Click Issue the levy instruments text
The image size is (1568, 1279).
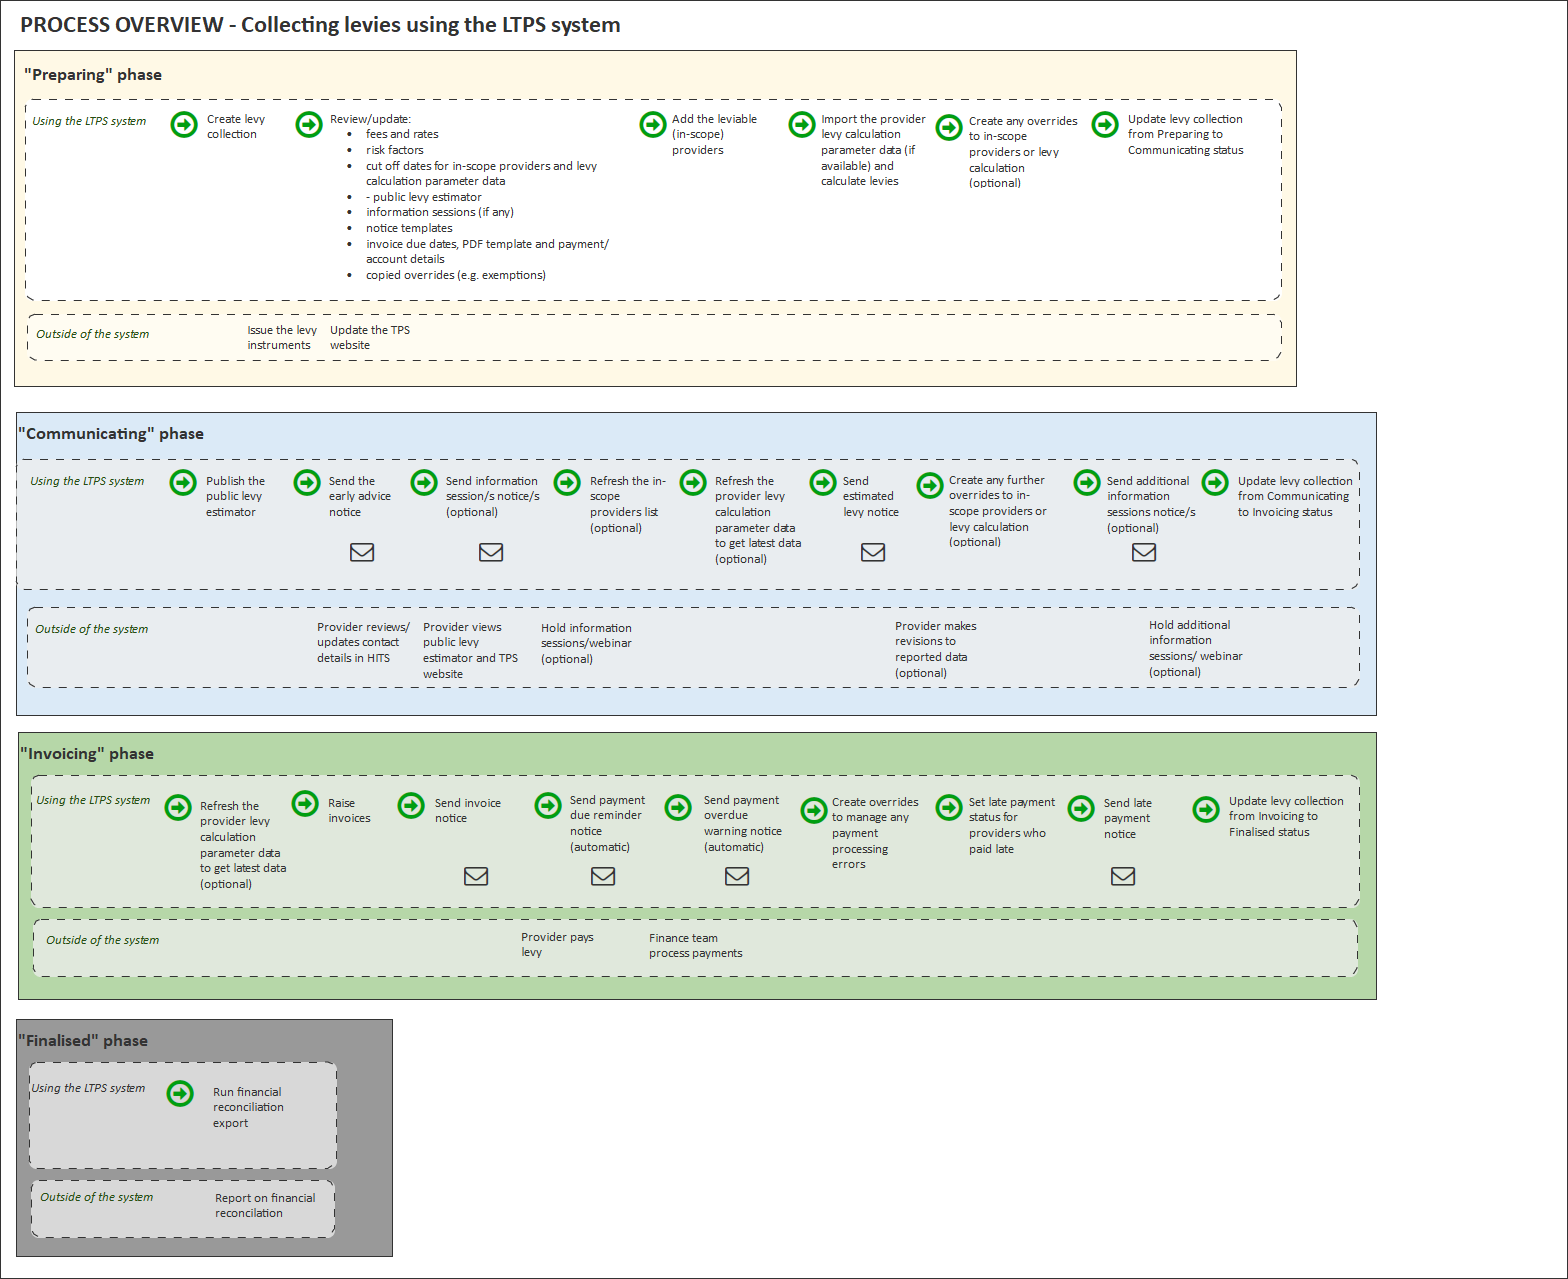point(282,338)
